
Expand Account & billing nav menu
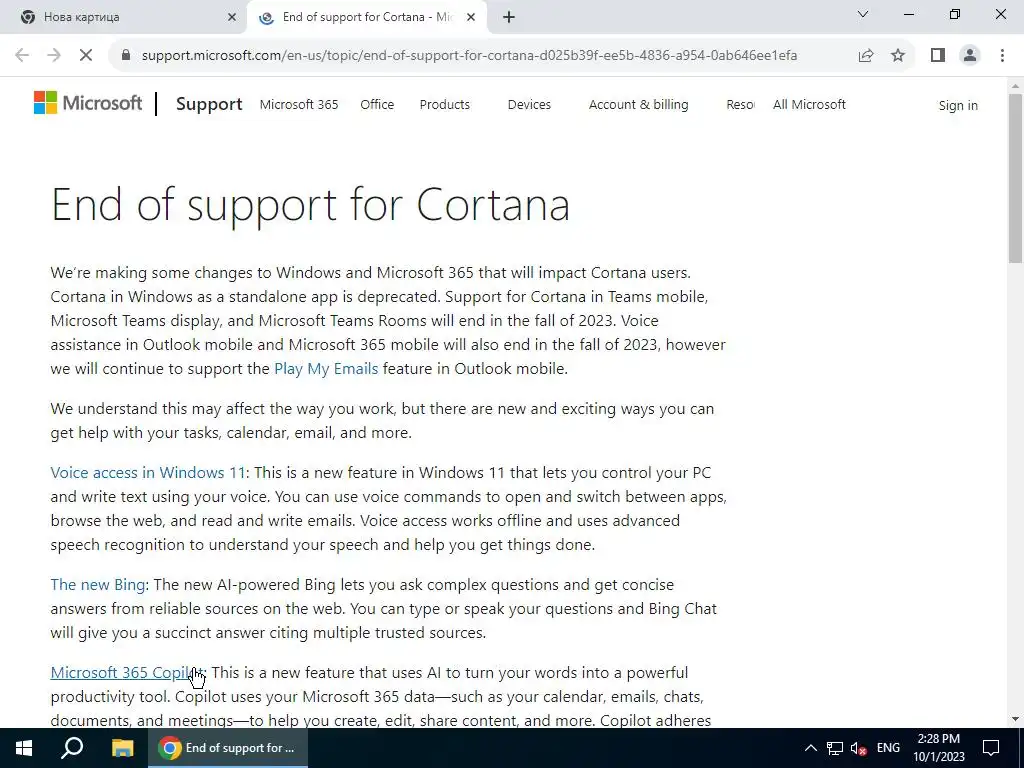tap(639, 104)
